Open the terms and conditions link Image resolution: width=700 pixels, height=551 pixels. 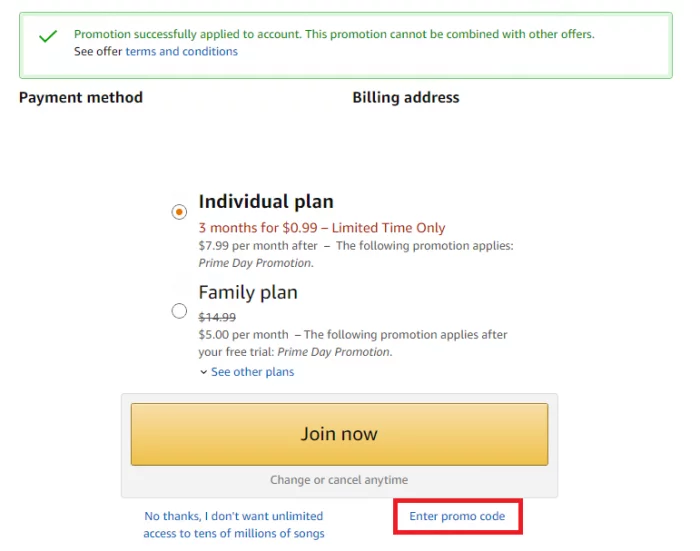click(181, 51)
